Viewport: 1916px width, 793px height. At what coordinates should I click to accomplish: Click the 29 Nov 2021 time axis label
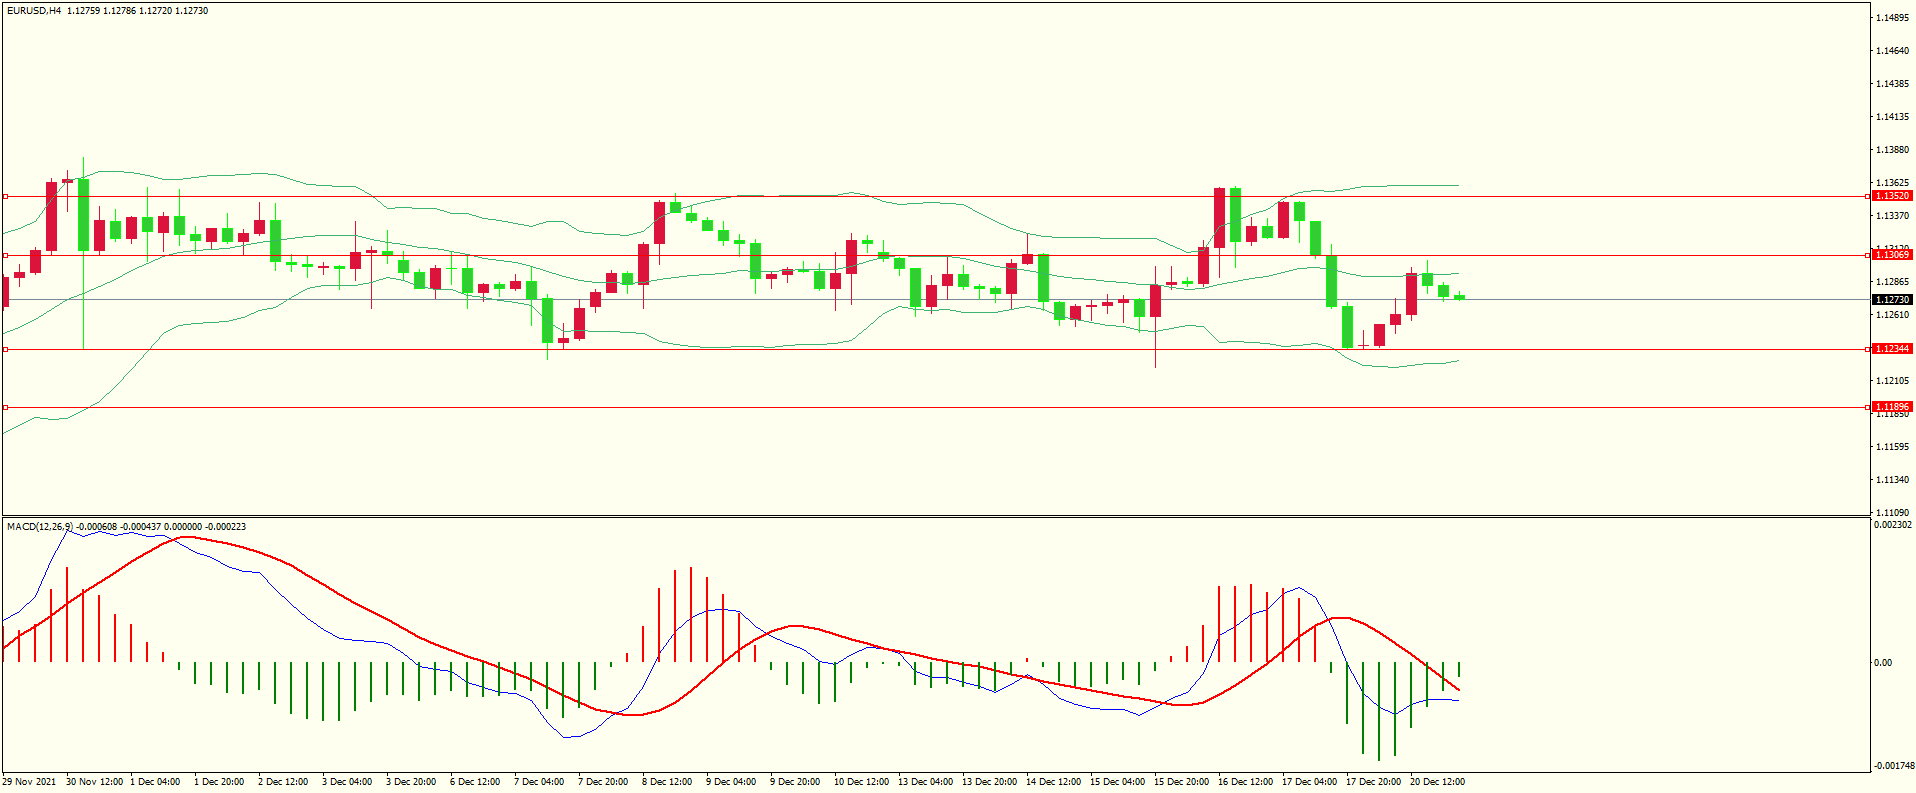[29, 782]
